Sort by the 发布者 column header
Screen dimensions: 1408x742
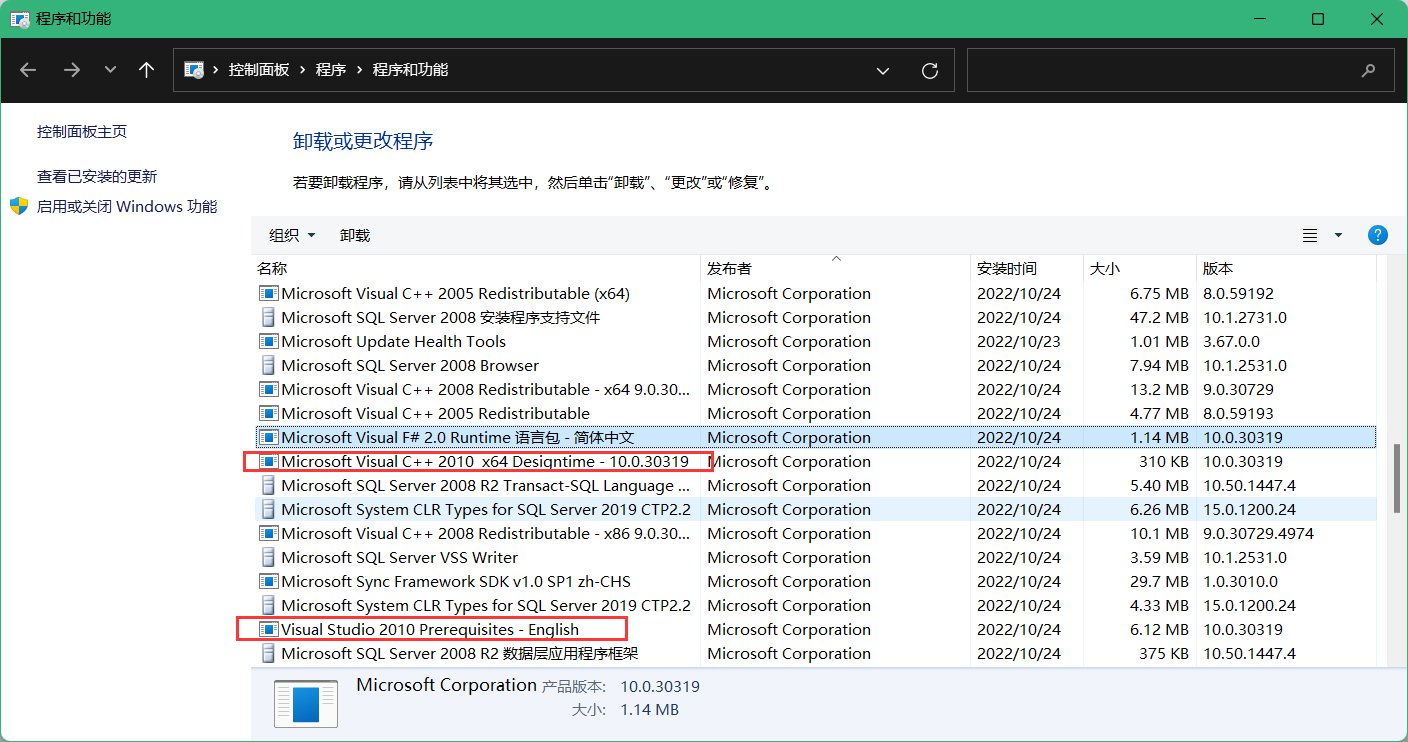[836, 268]
